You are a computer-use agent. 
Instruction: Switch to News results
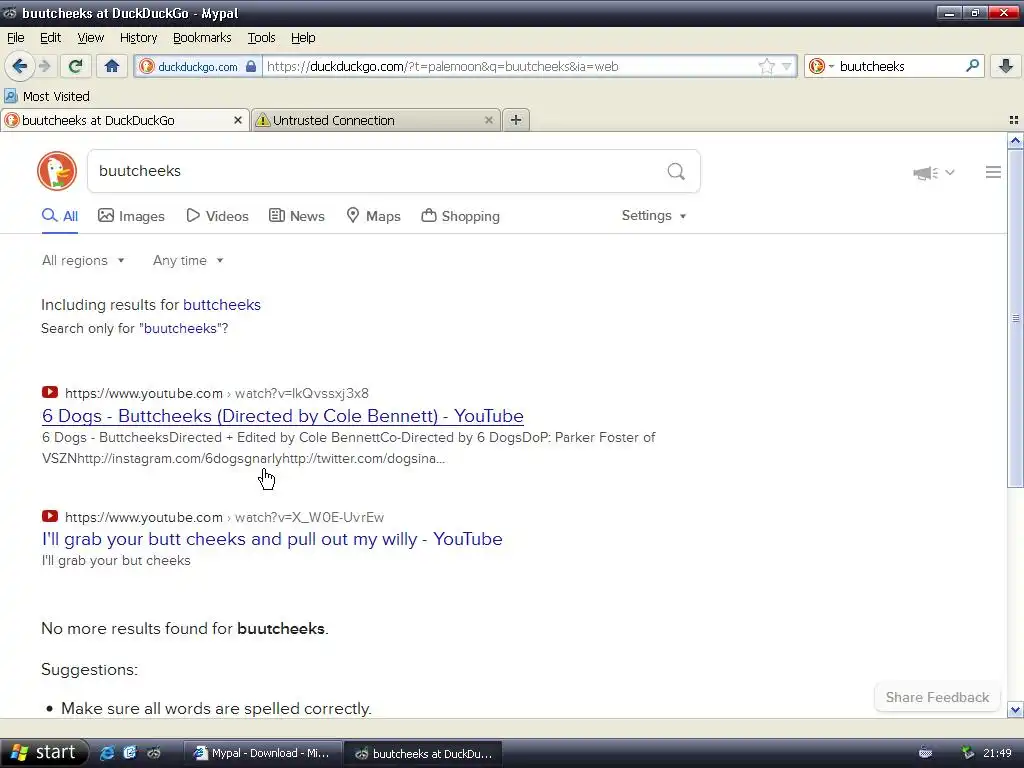(296, 216)
